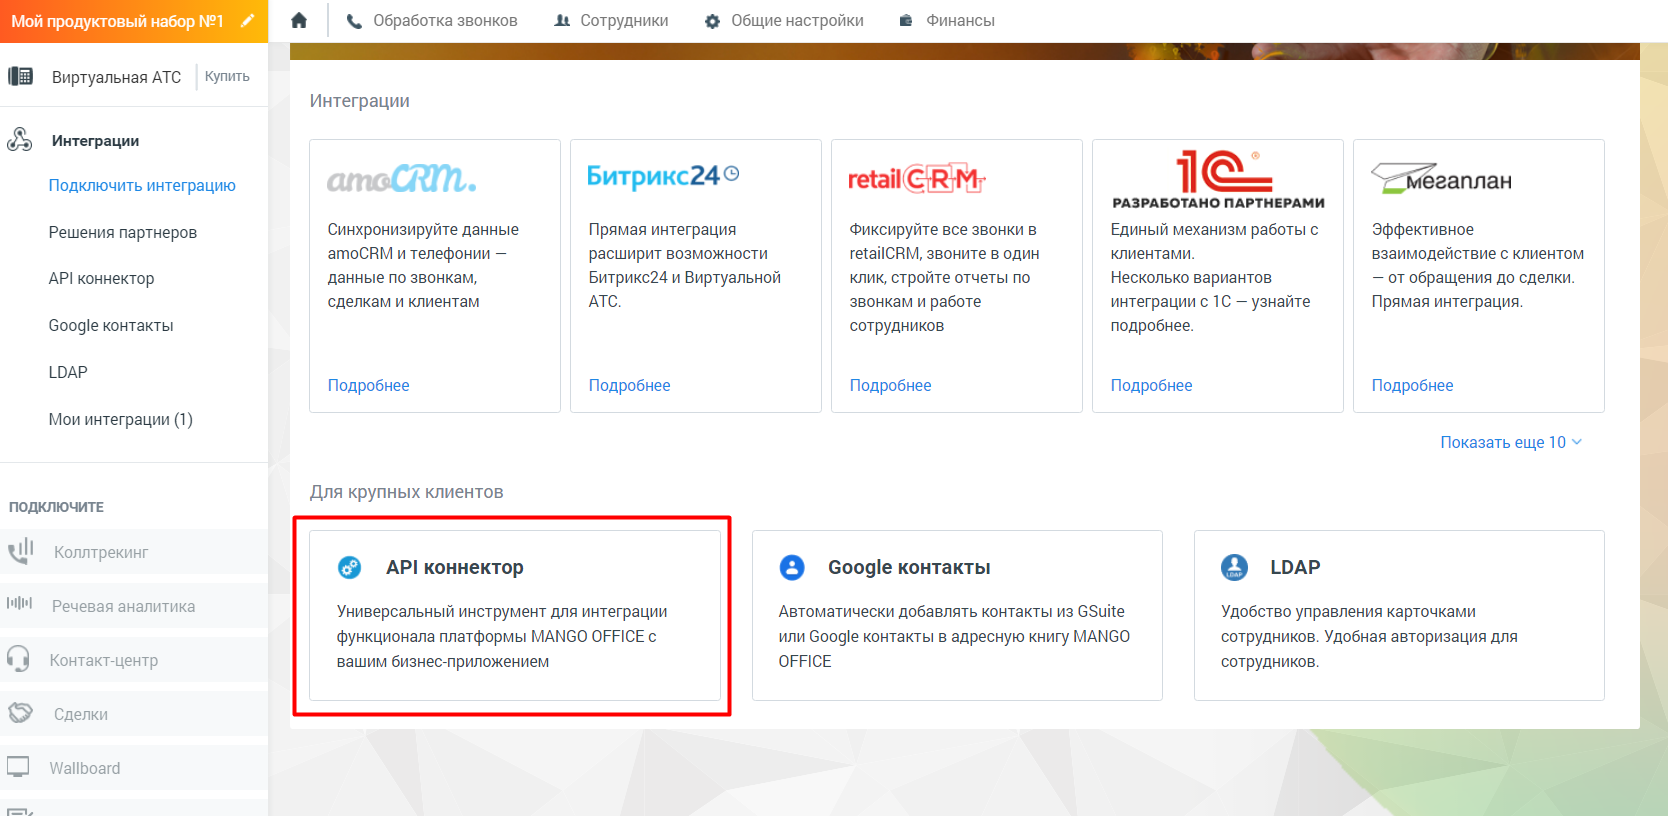Viewport: 1668px width, 816px height.
Task: Open the home icon in top navigation
Action: [299, 20]
